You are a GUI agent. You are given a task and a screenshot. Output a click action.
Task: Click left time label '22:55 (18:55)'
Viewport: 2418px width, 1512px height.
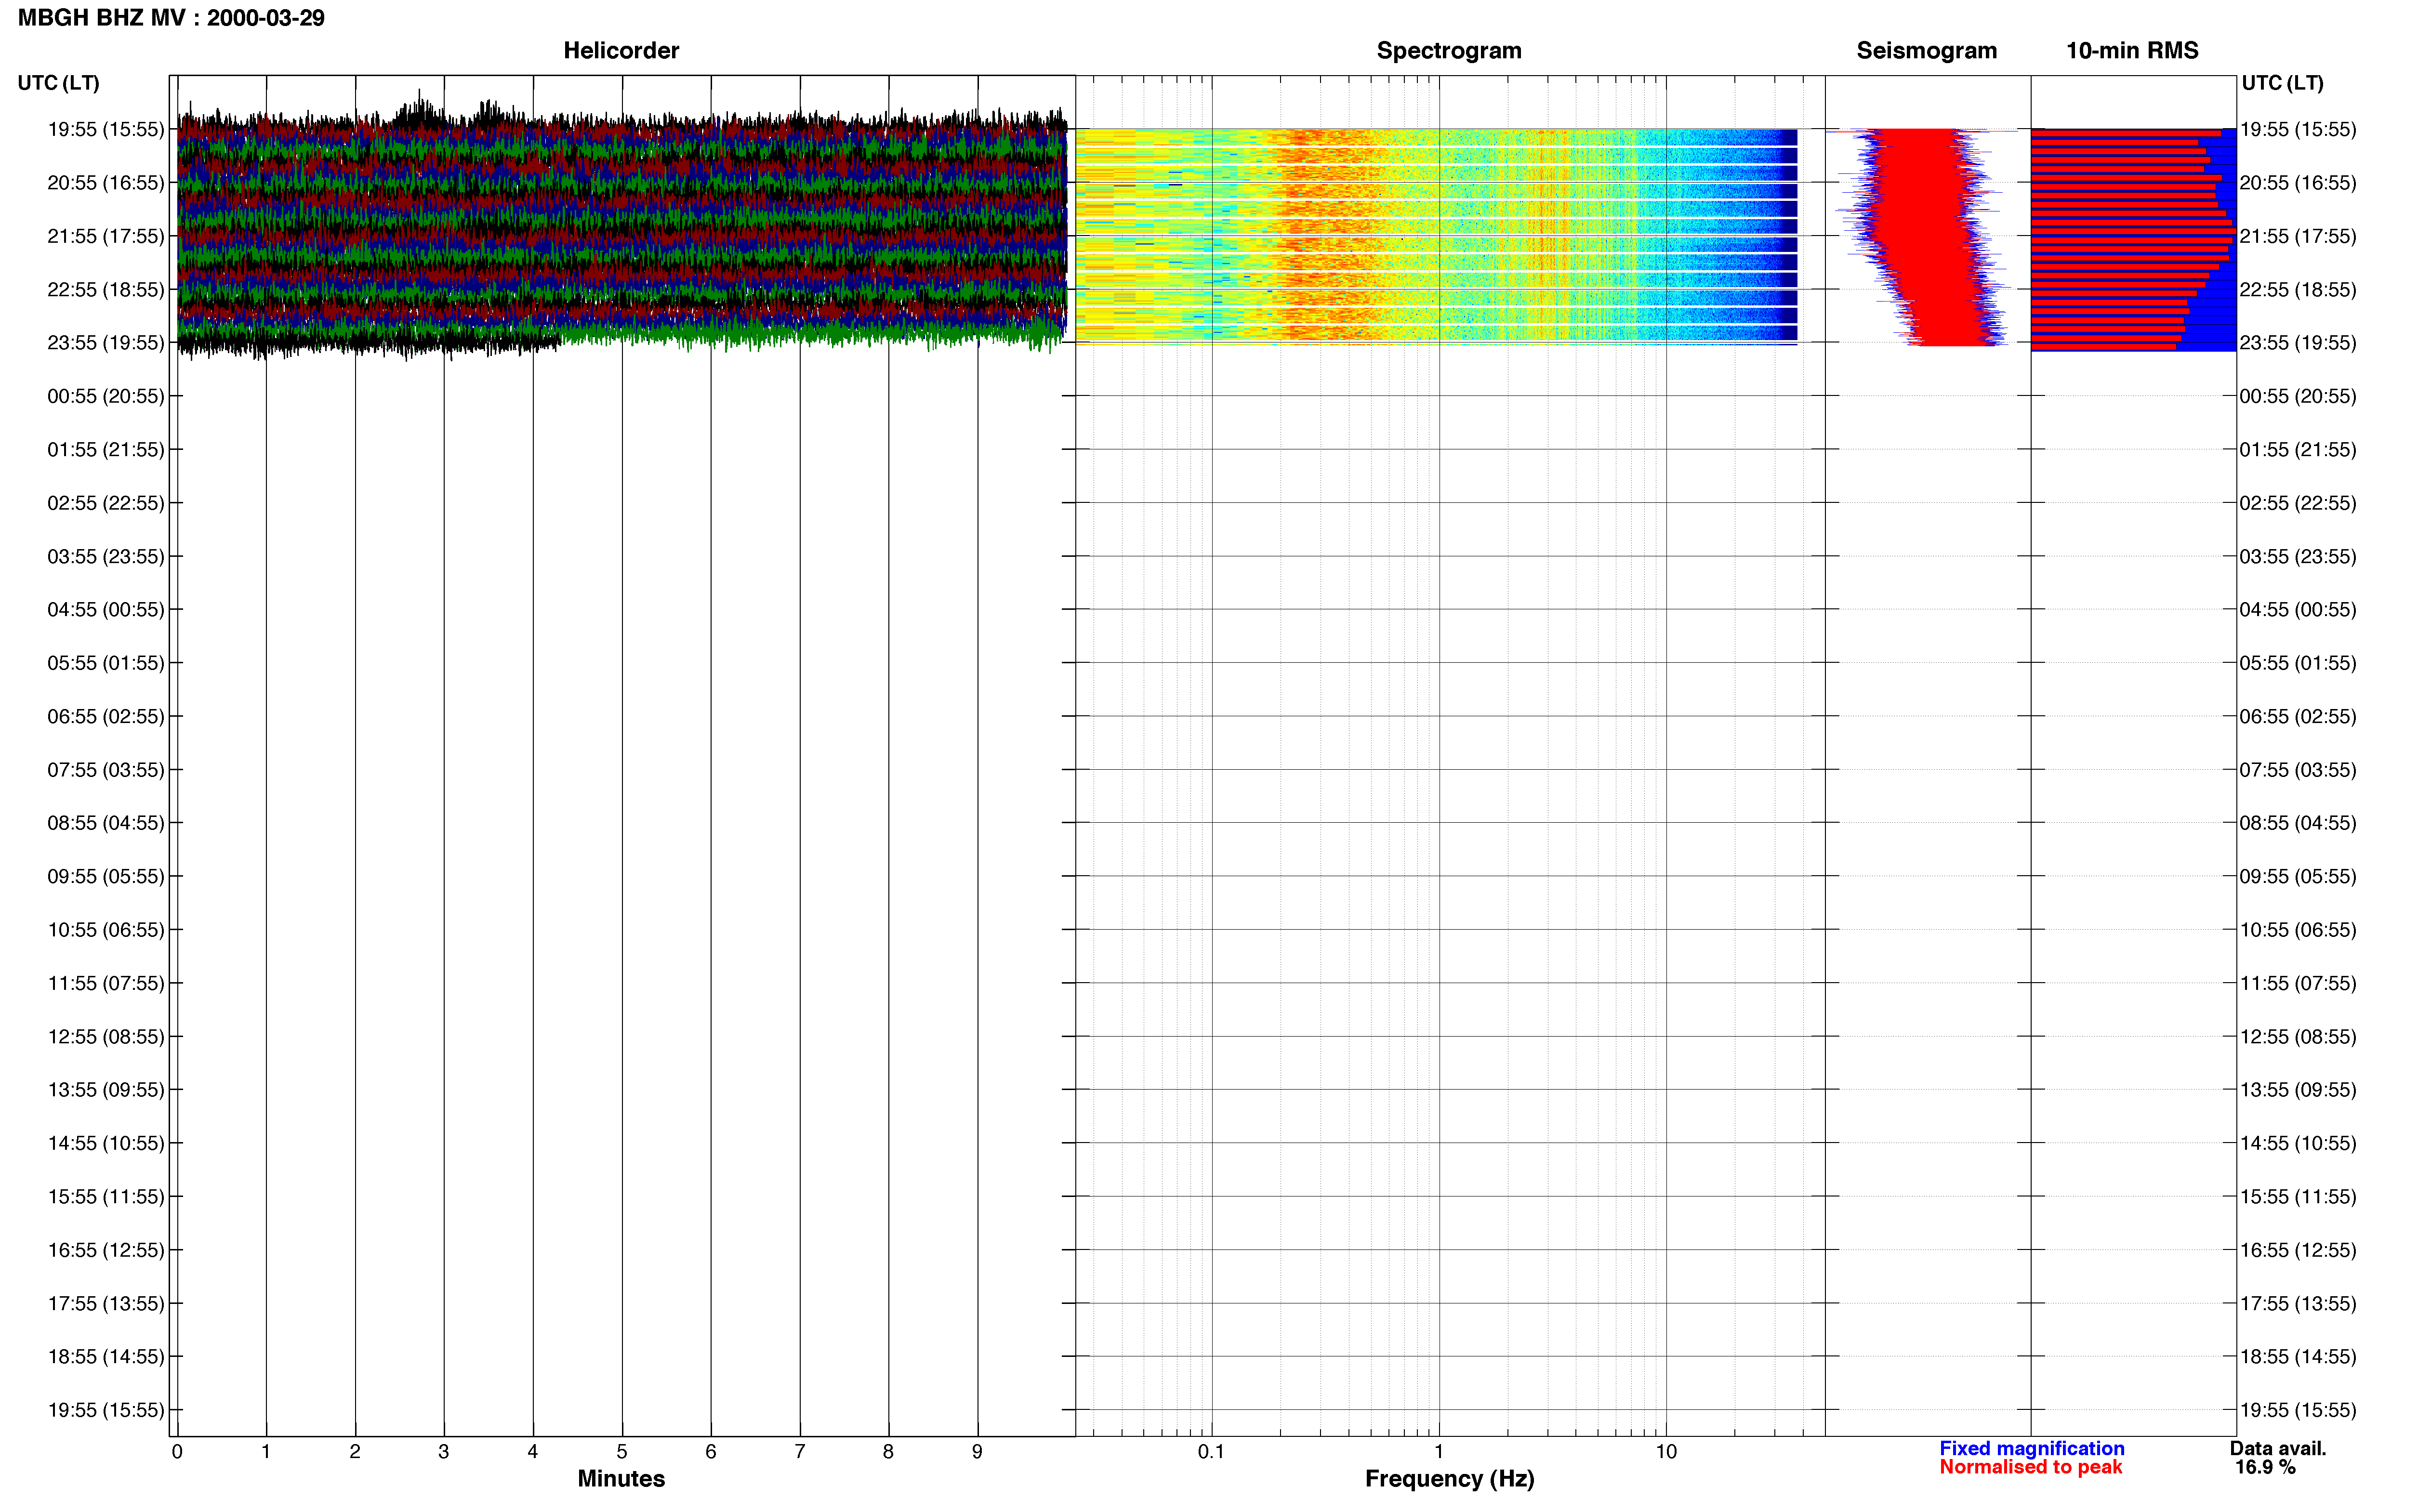click(x=106, y=290)
